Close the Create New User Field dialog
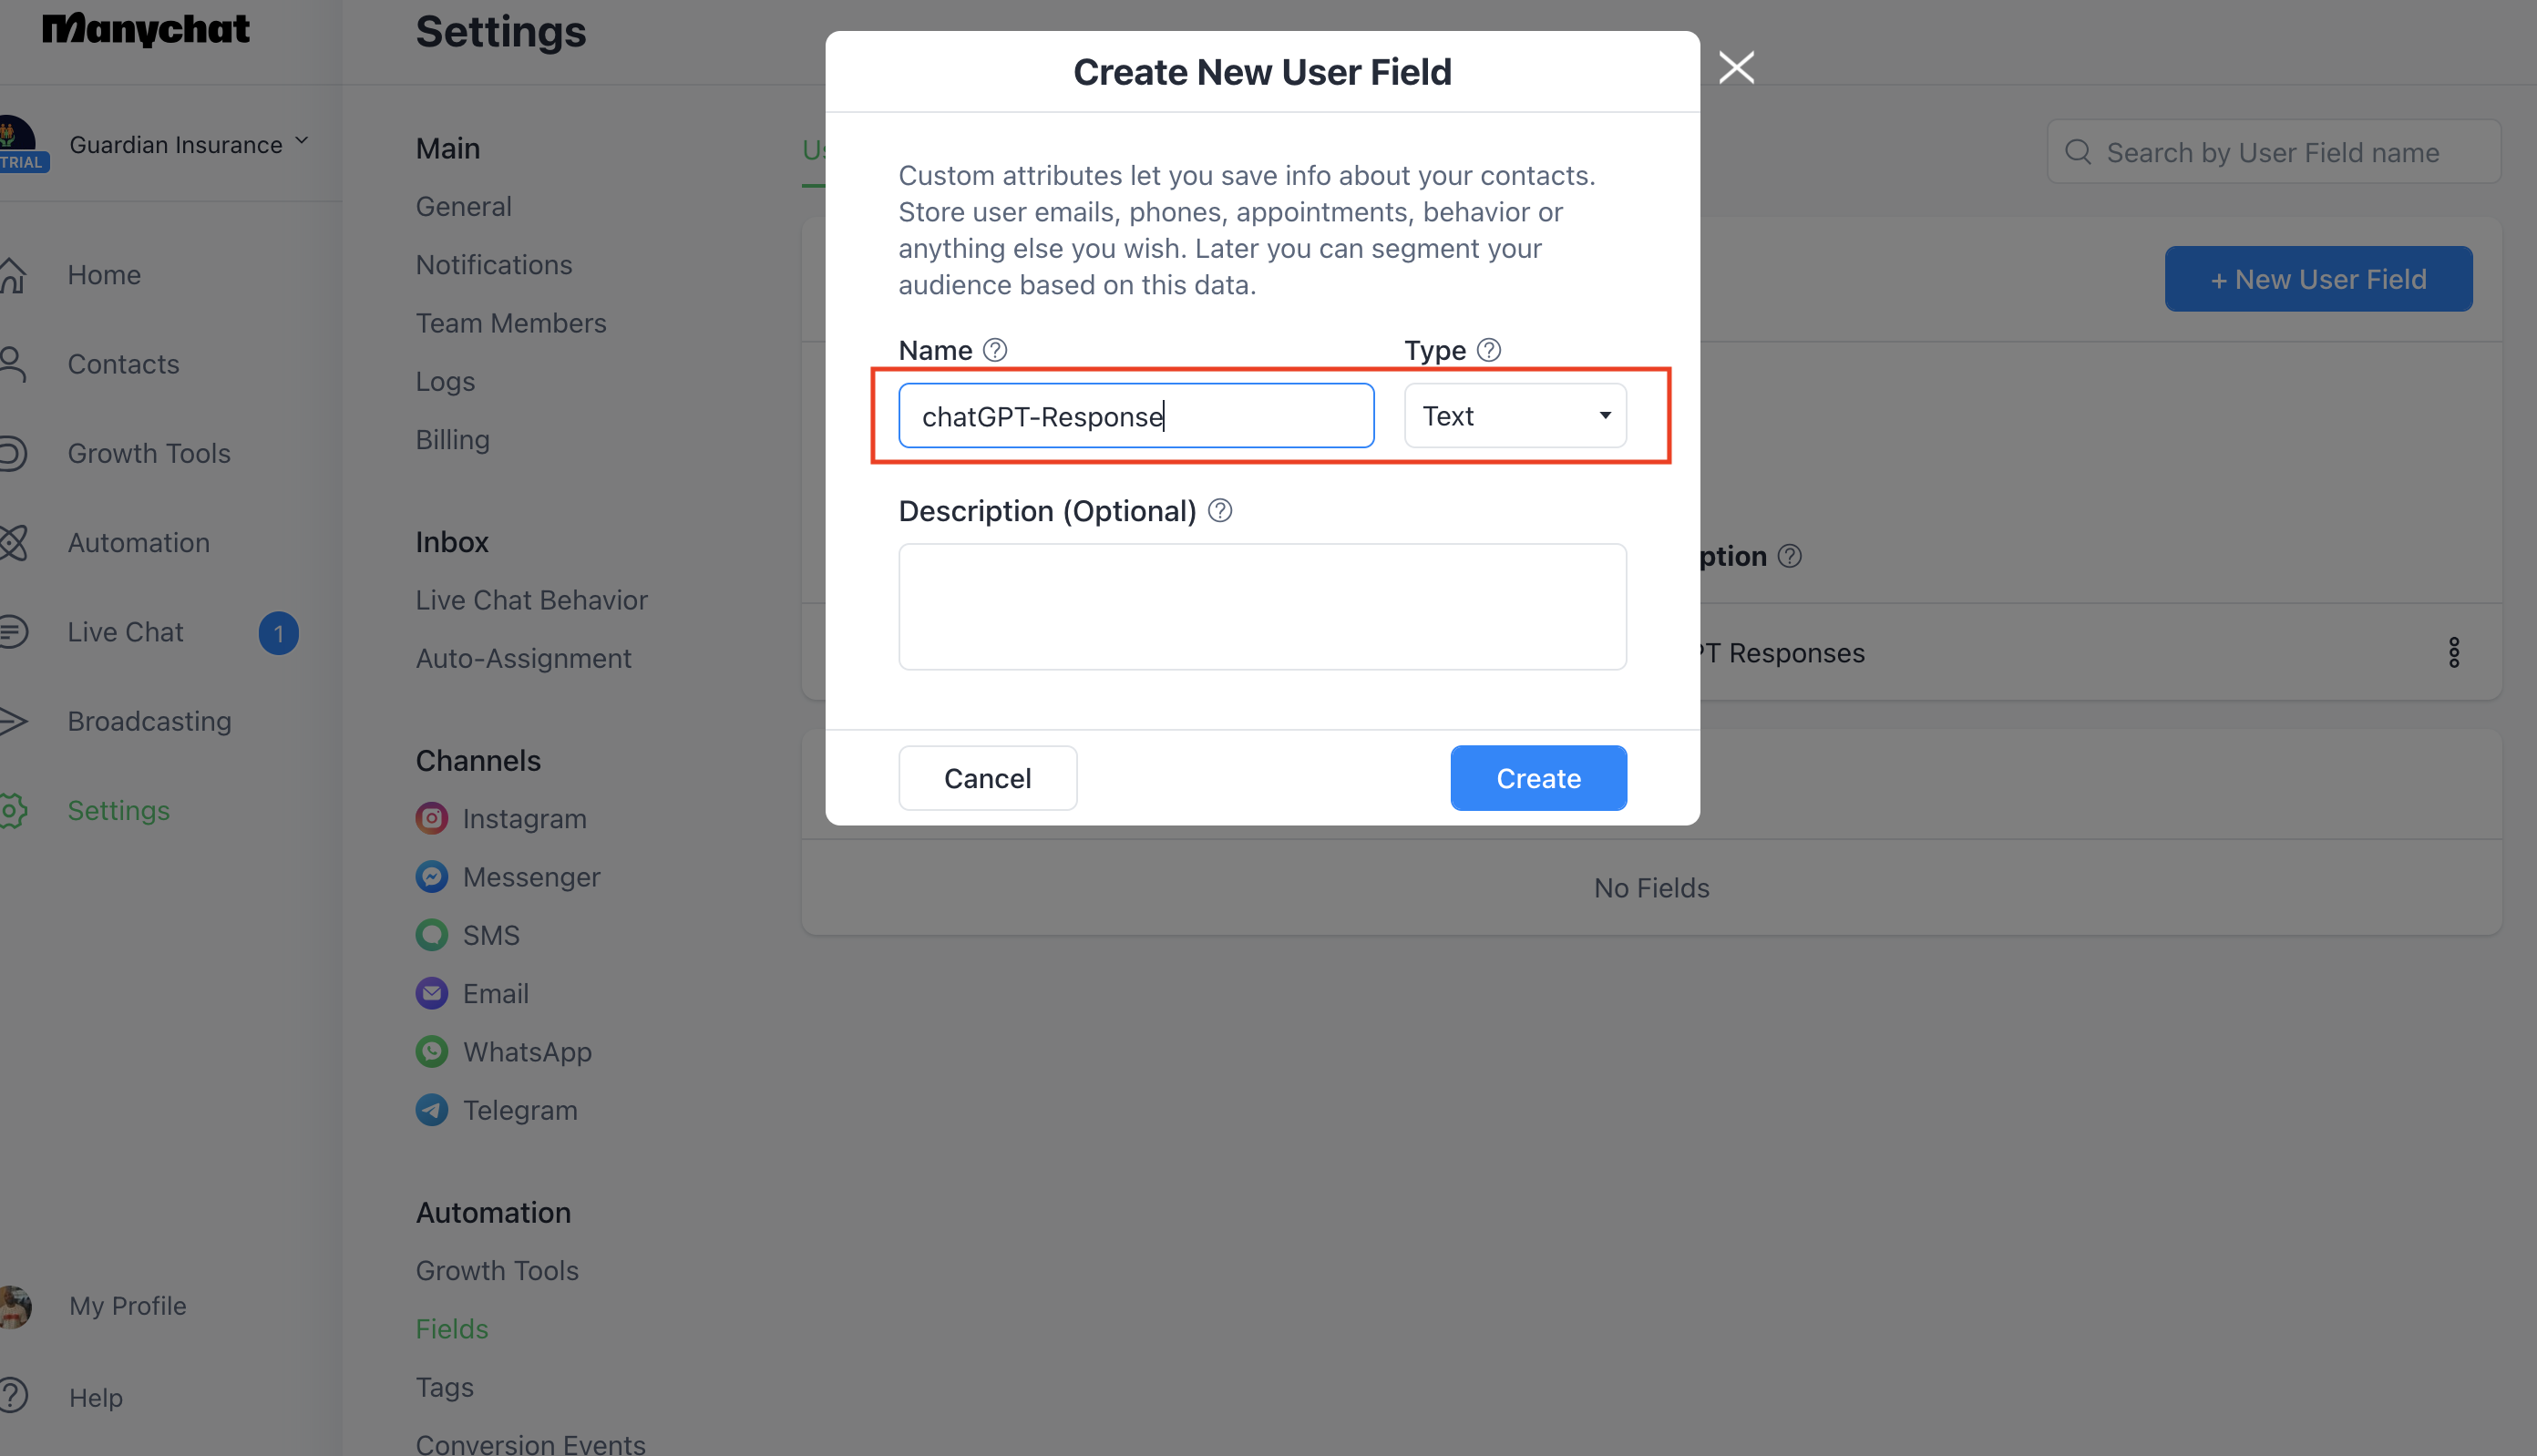Viewport: 2537px width, 1456px height. (x=1736, y=68)
